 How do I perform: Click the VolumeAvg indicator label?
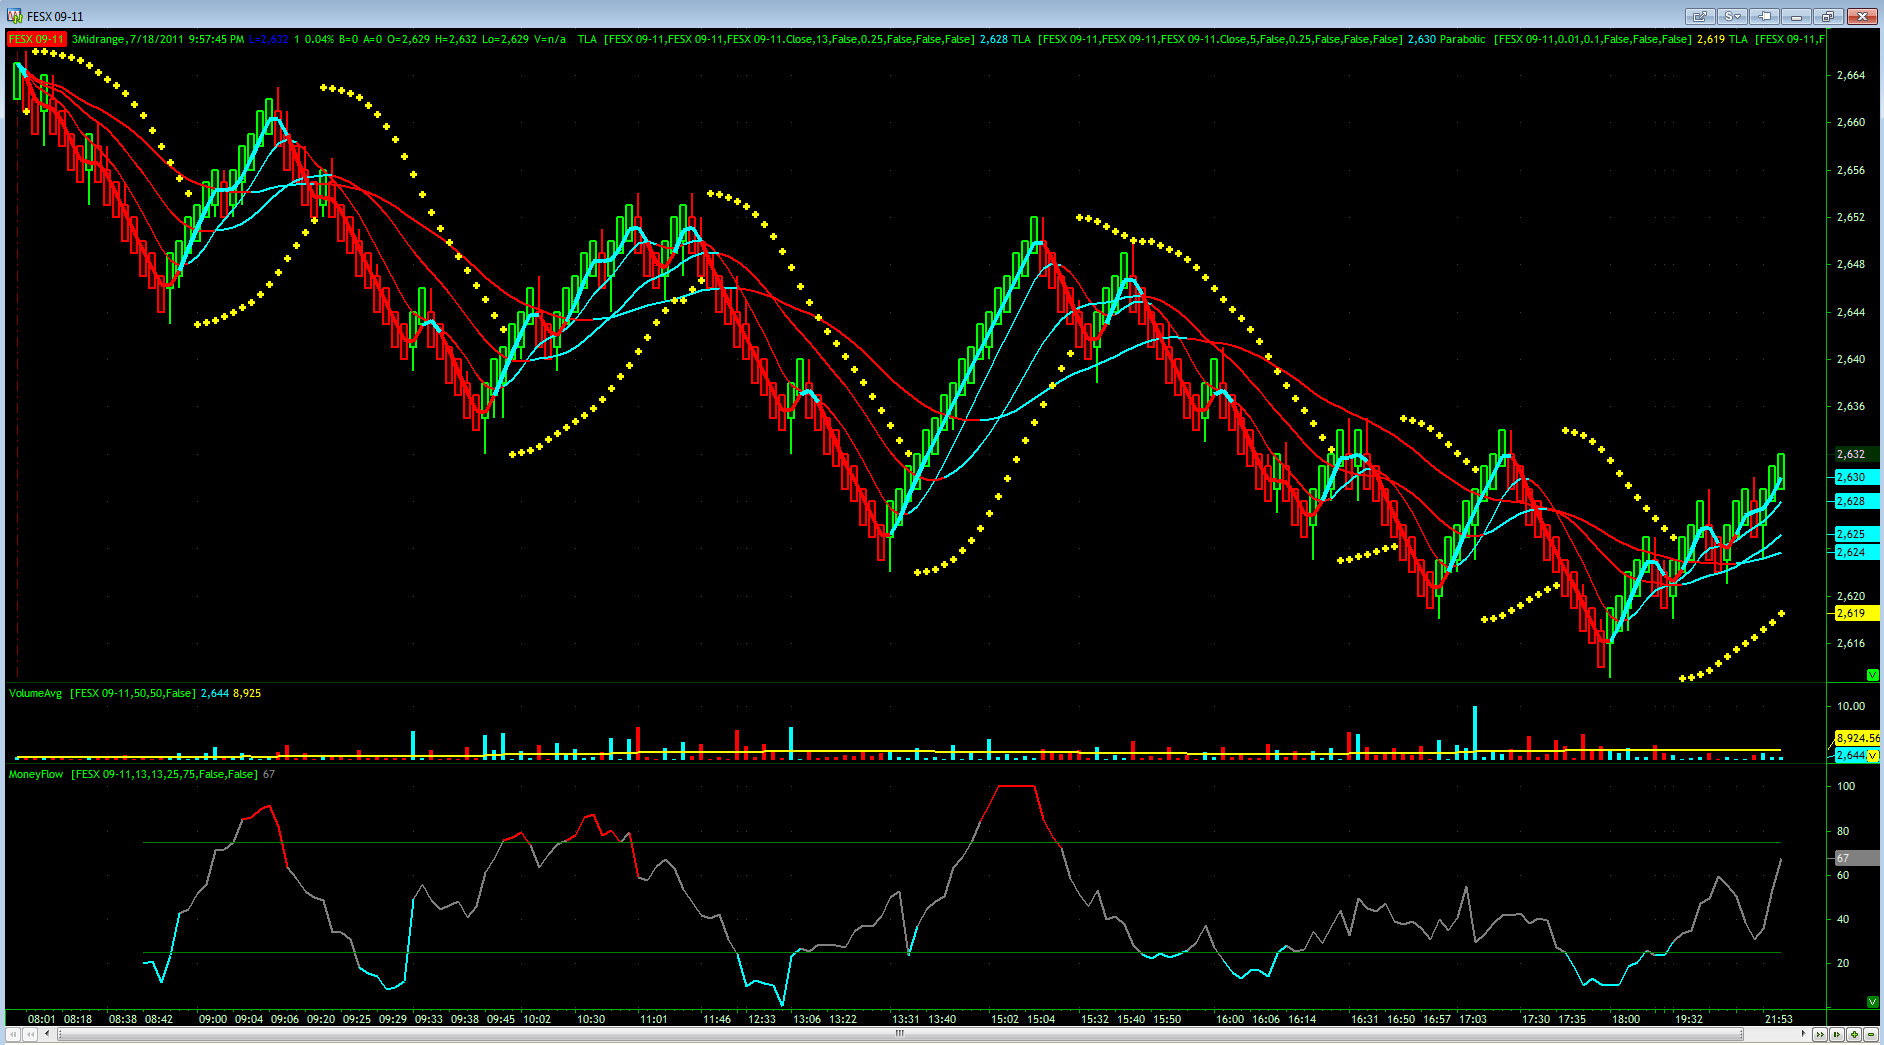[x=35, y=693]
